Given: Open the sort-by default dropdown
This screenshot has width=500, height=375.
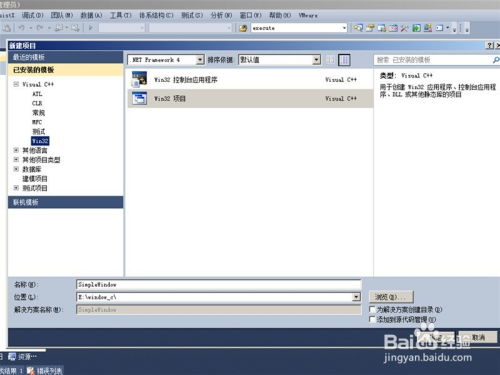Looking at the screenshot, I should (279, 60).
